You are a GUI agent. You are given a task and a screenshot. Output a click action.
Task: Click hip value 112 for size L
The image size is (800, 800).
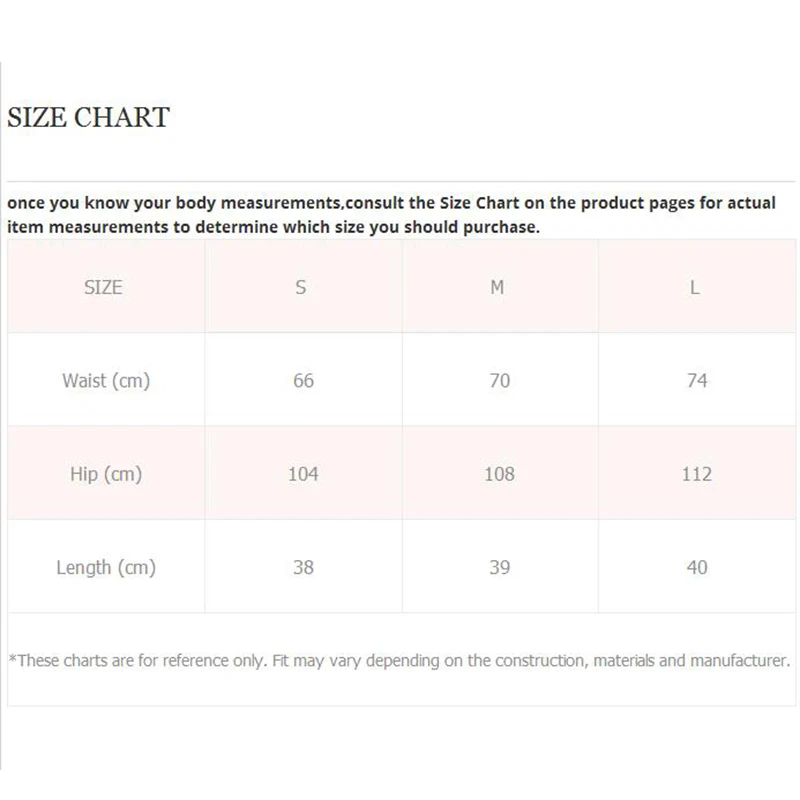coord(697,474)
